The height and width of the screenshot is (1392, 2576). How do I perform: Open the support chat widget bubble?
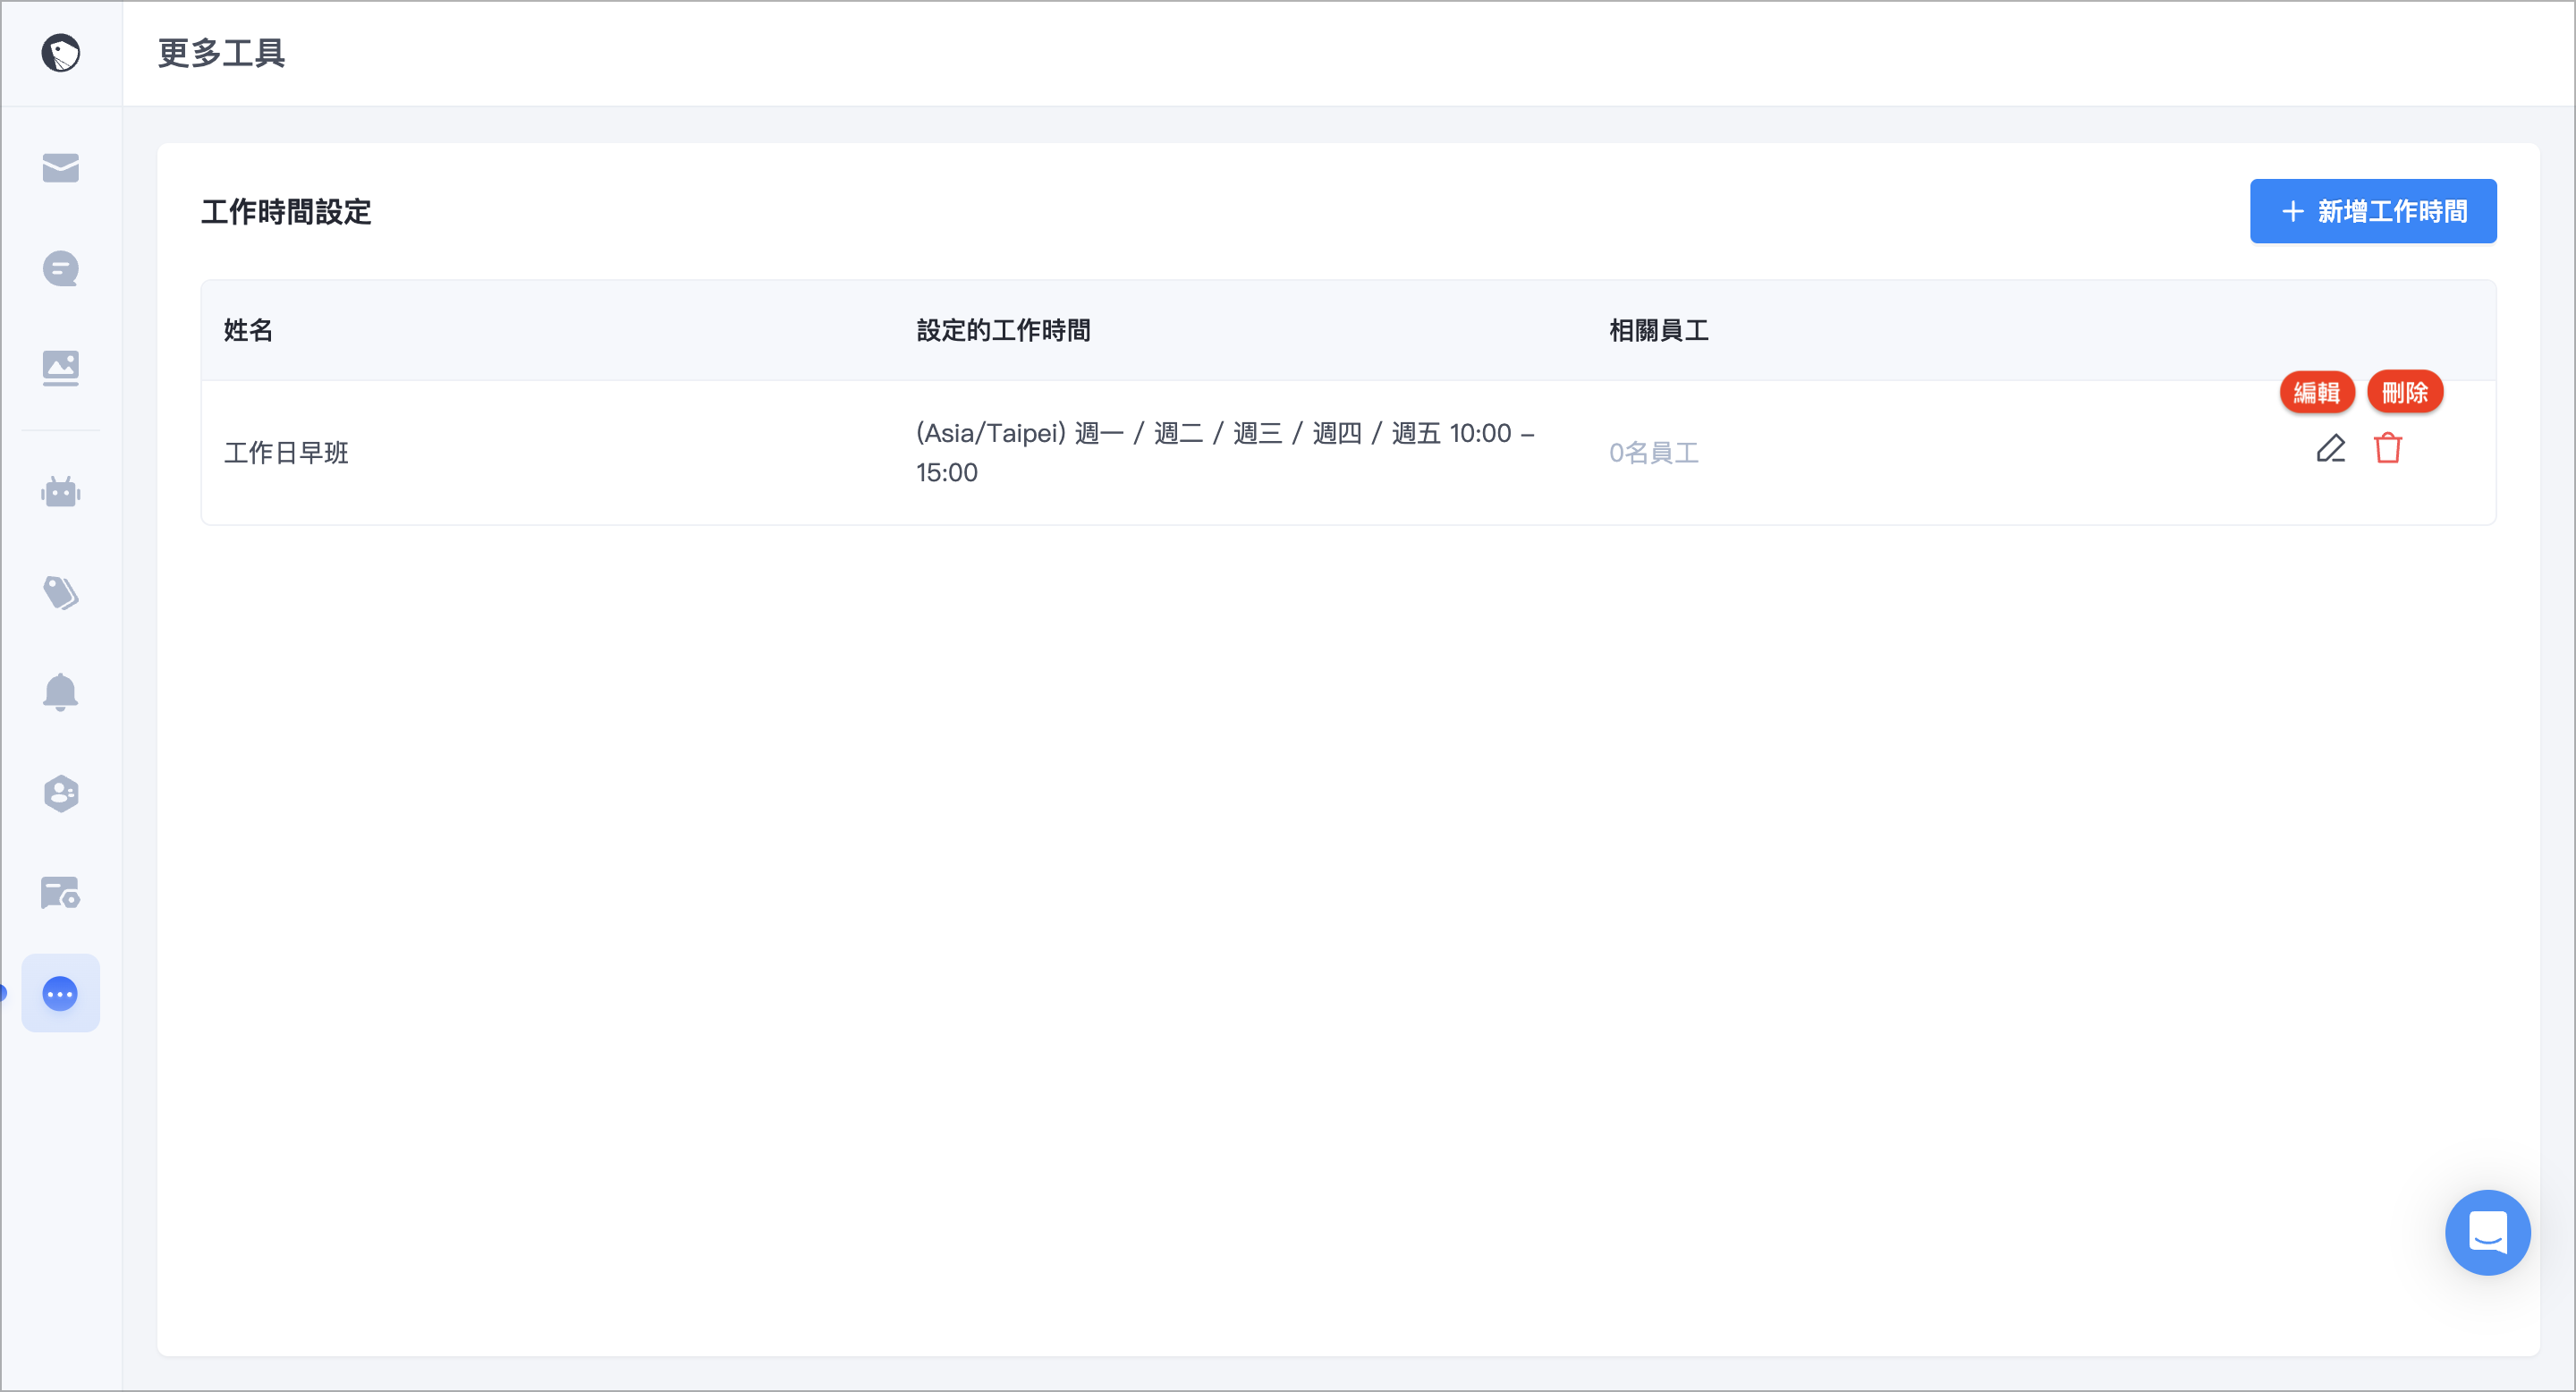click(2487, 1232)
